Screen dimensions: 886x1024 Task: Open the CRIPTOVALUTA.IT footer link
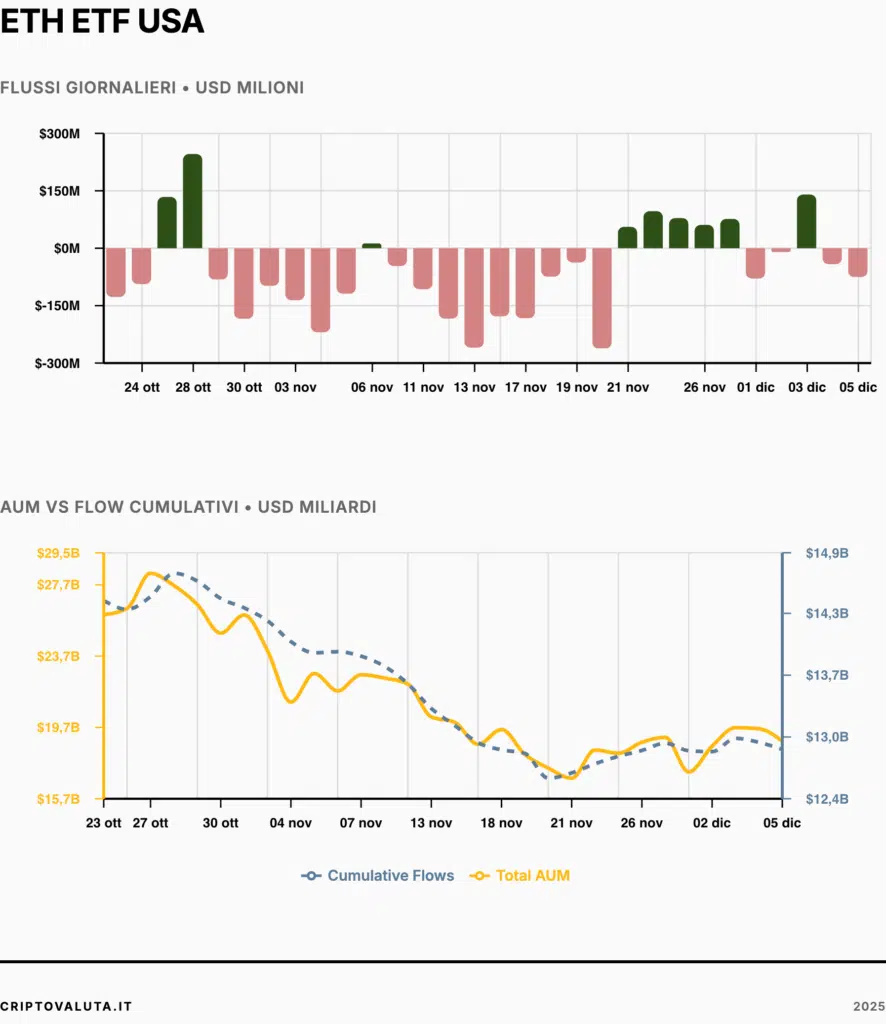(x=66, y=1005)
